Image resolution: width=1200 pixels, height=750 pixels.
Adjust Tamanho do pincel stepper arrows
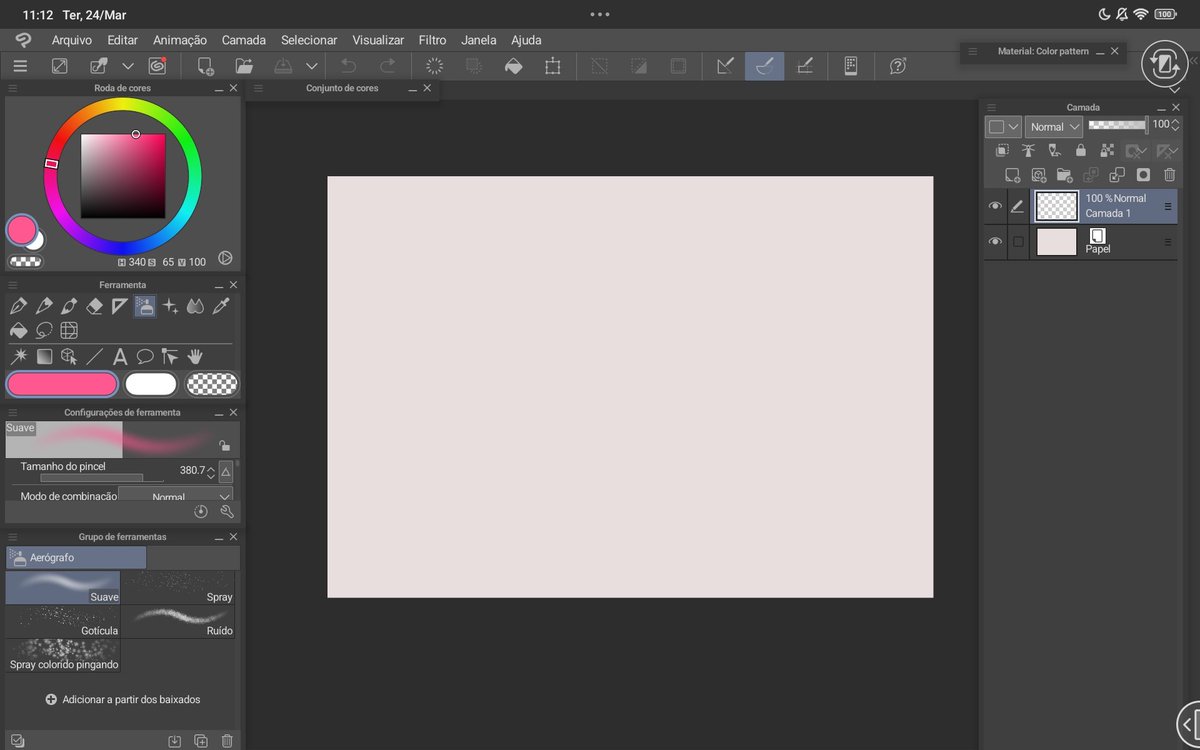210,471
